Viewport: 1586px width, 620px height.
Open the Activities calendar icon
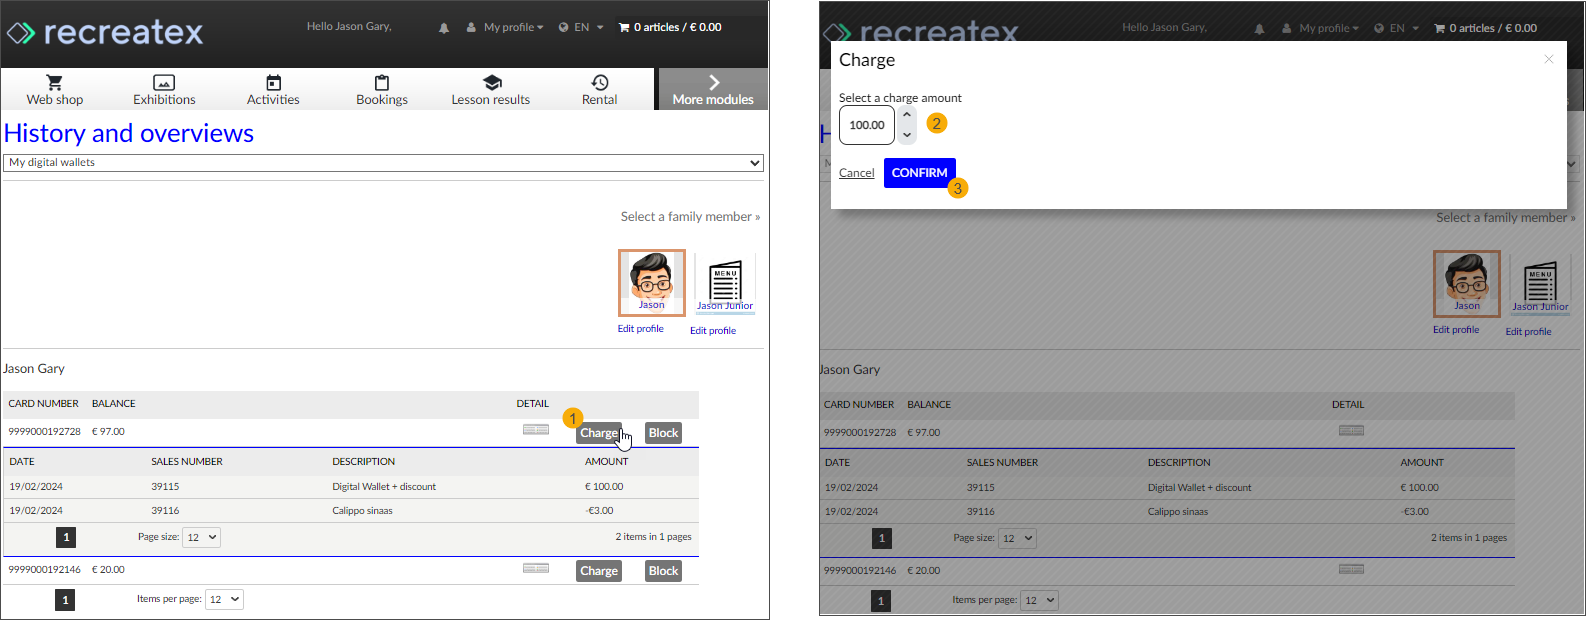[273, 83]
